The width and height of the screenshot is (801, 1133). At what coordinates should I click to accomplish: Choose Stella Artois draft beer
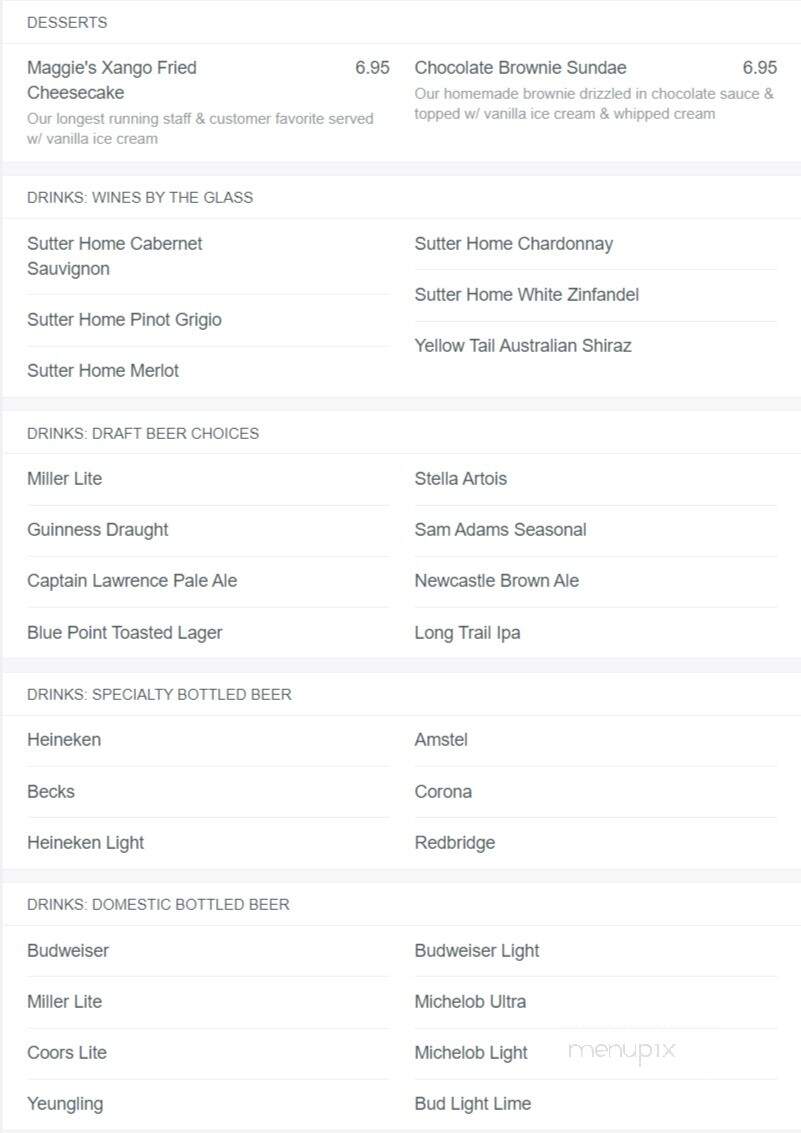(461, 478)
